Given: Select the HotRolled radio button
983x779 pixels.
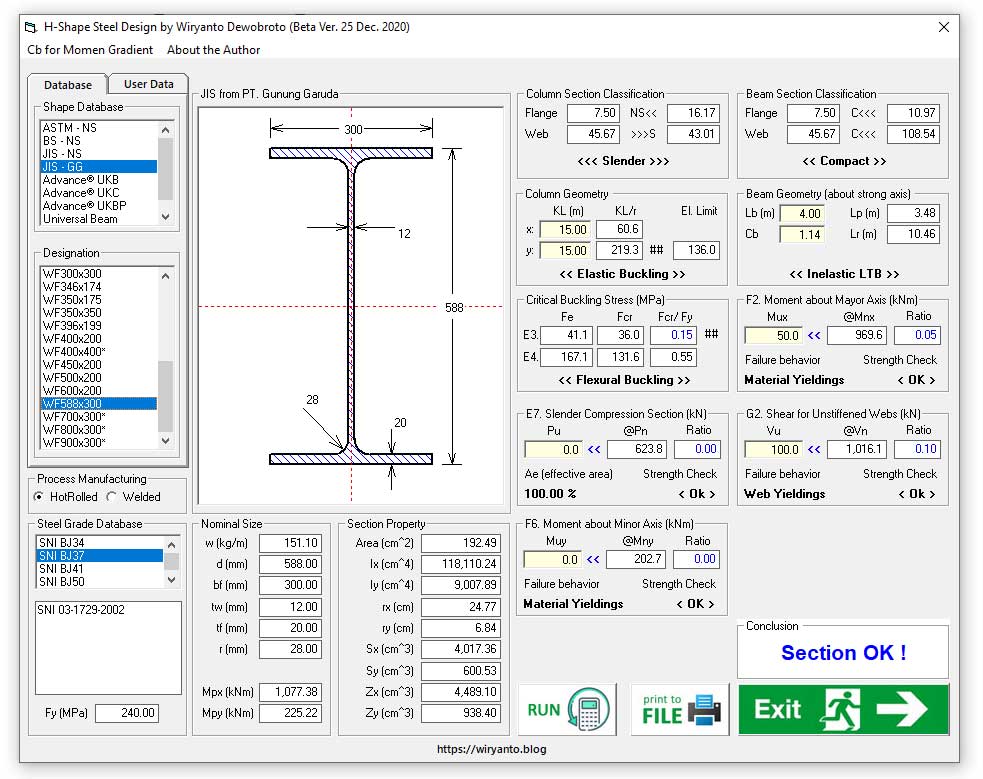Looking at the screenshot, I should pos(39,497).
